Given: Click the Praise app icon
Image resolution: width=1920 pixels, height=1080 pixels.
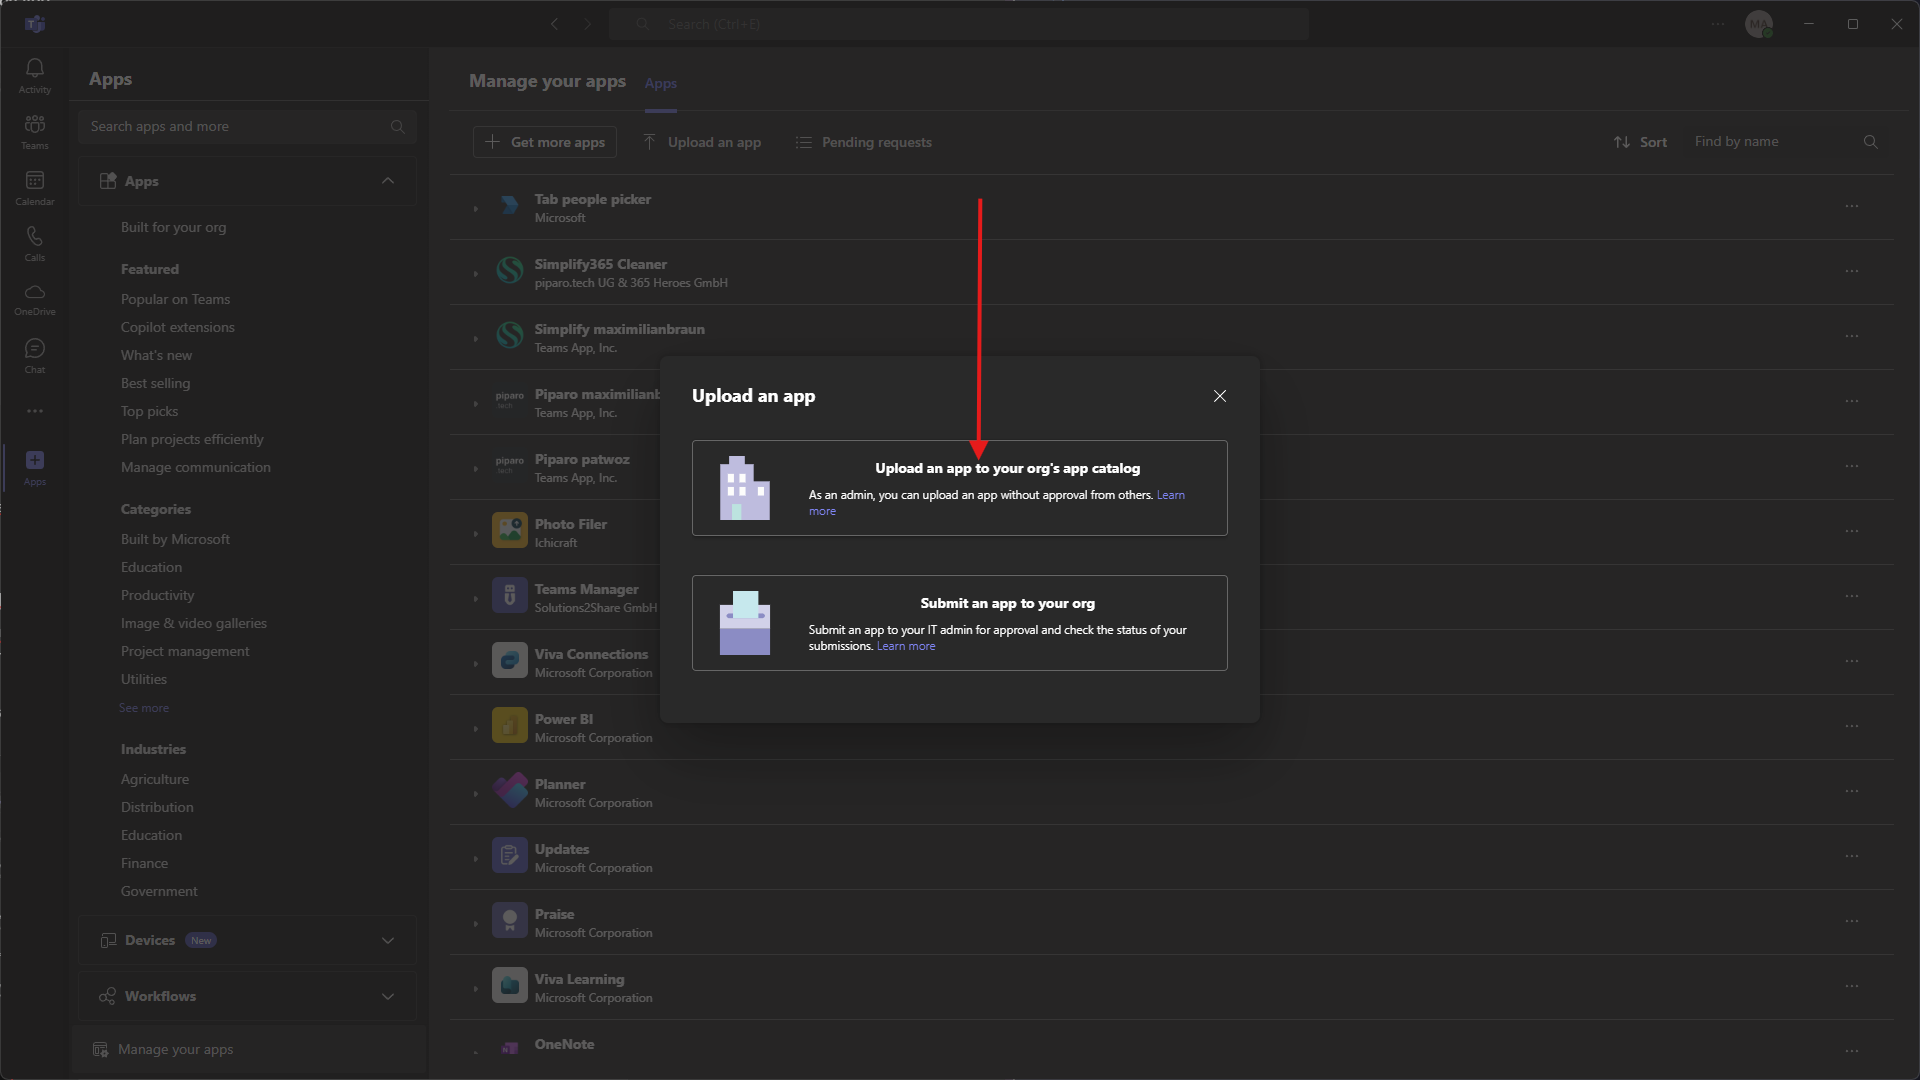Looking at the screenshot, I should [510, 921].
